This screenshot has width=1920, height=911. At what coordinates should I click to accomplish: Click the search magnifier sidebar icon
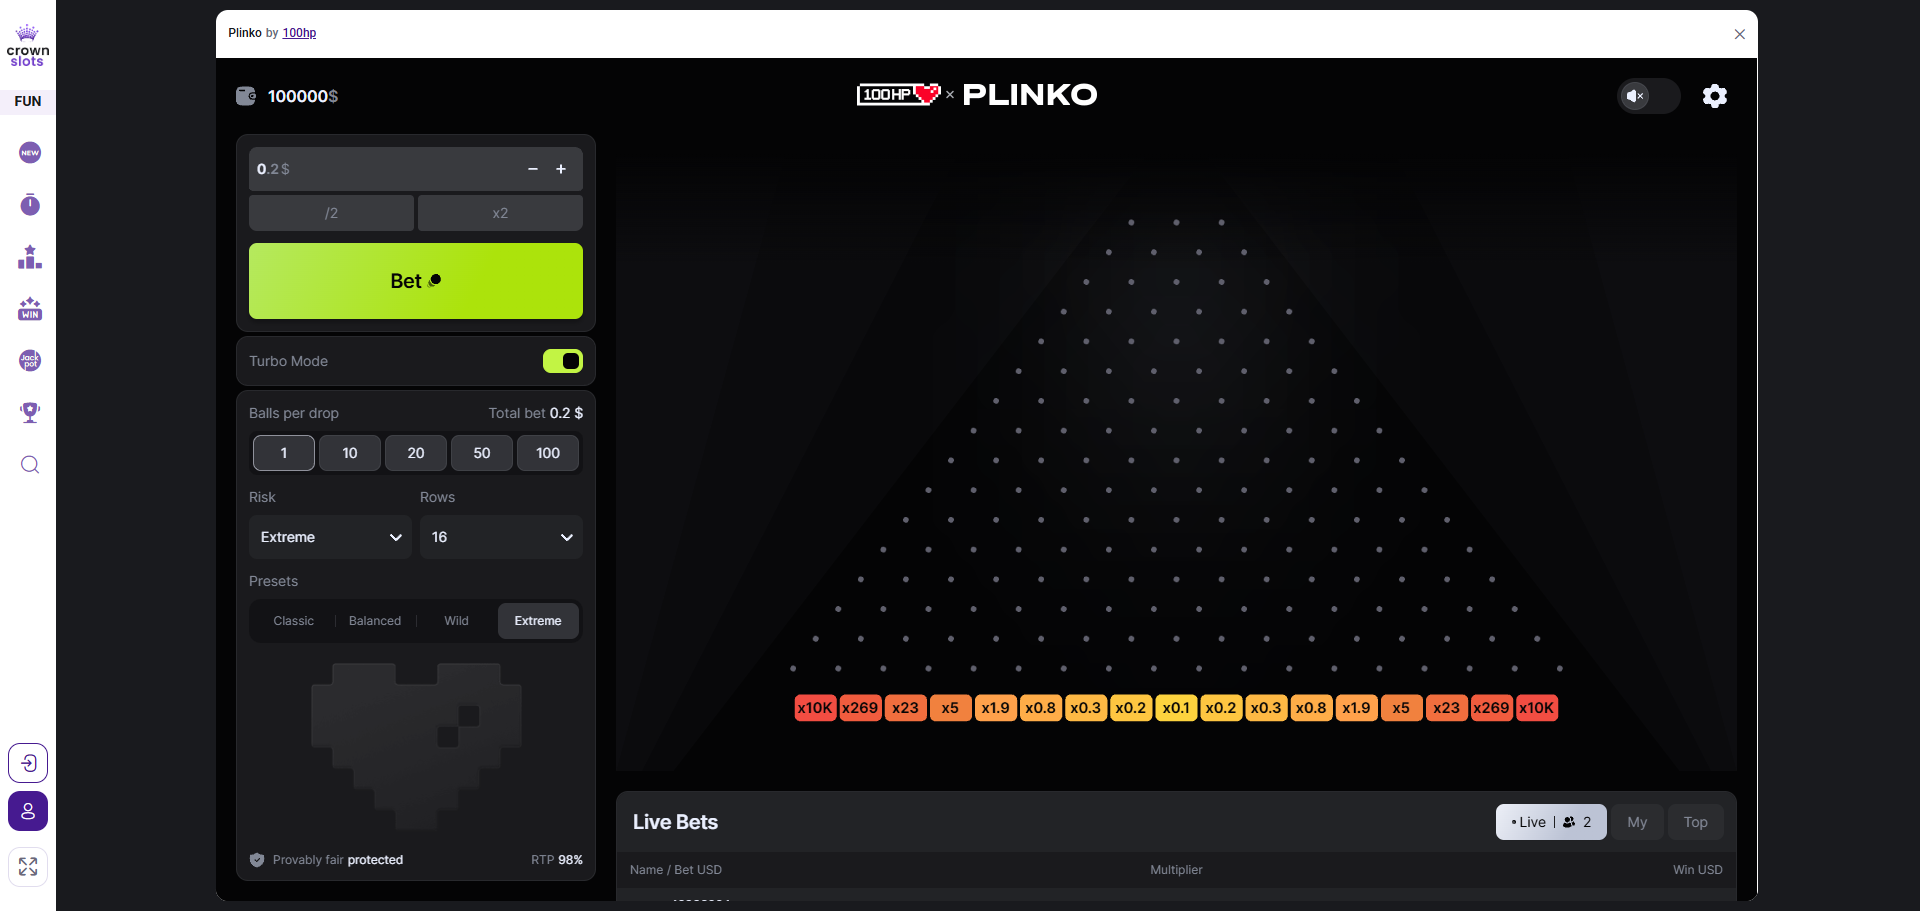[x=30, y=465]
